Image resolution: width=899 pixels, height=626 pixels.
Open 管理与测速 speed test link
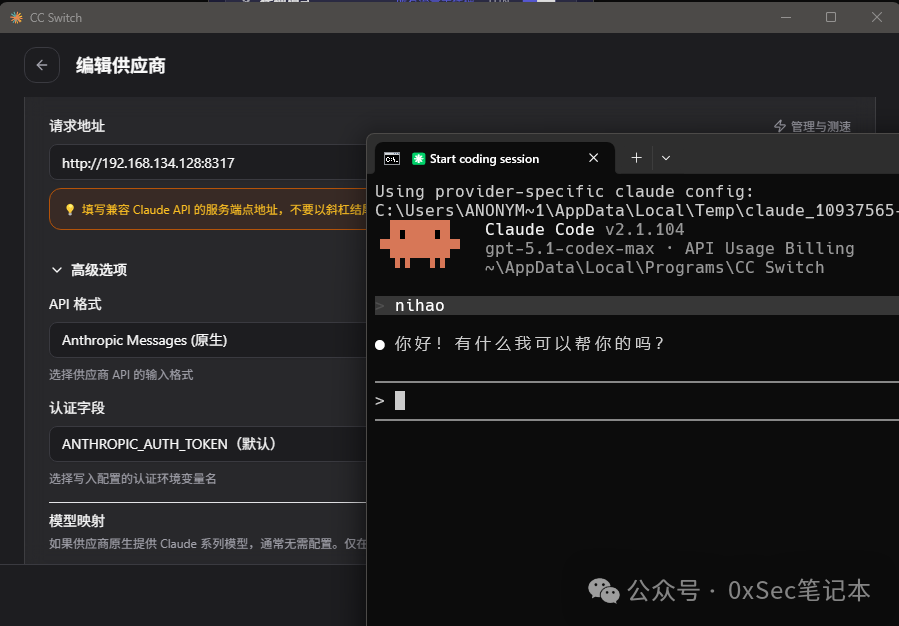coord(812,126)
